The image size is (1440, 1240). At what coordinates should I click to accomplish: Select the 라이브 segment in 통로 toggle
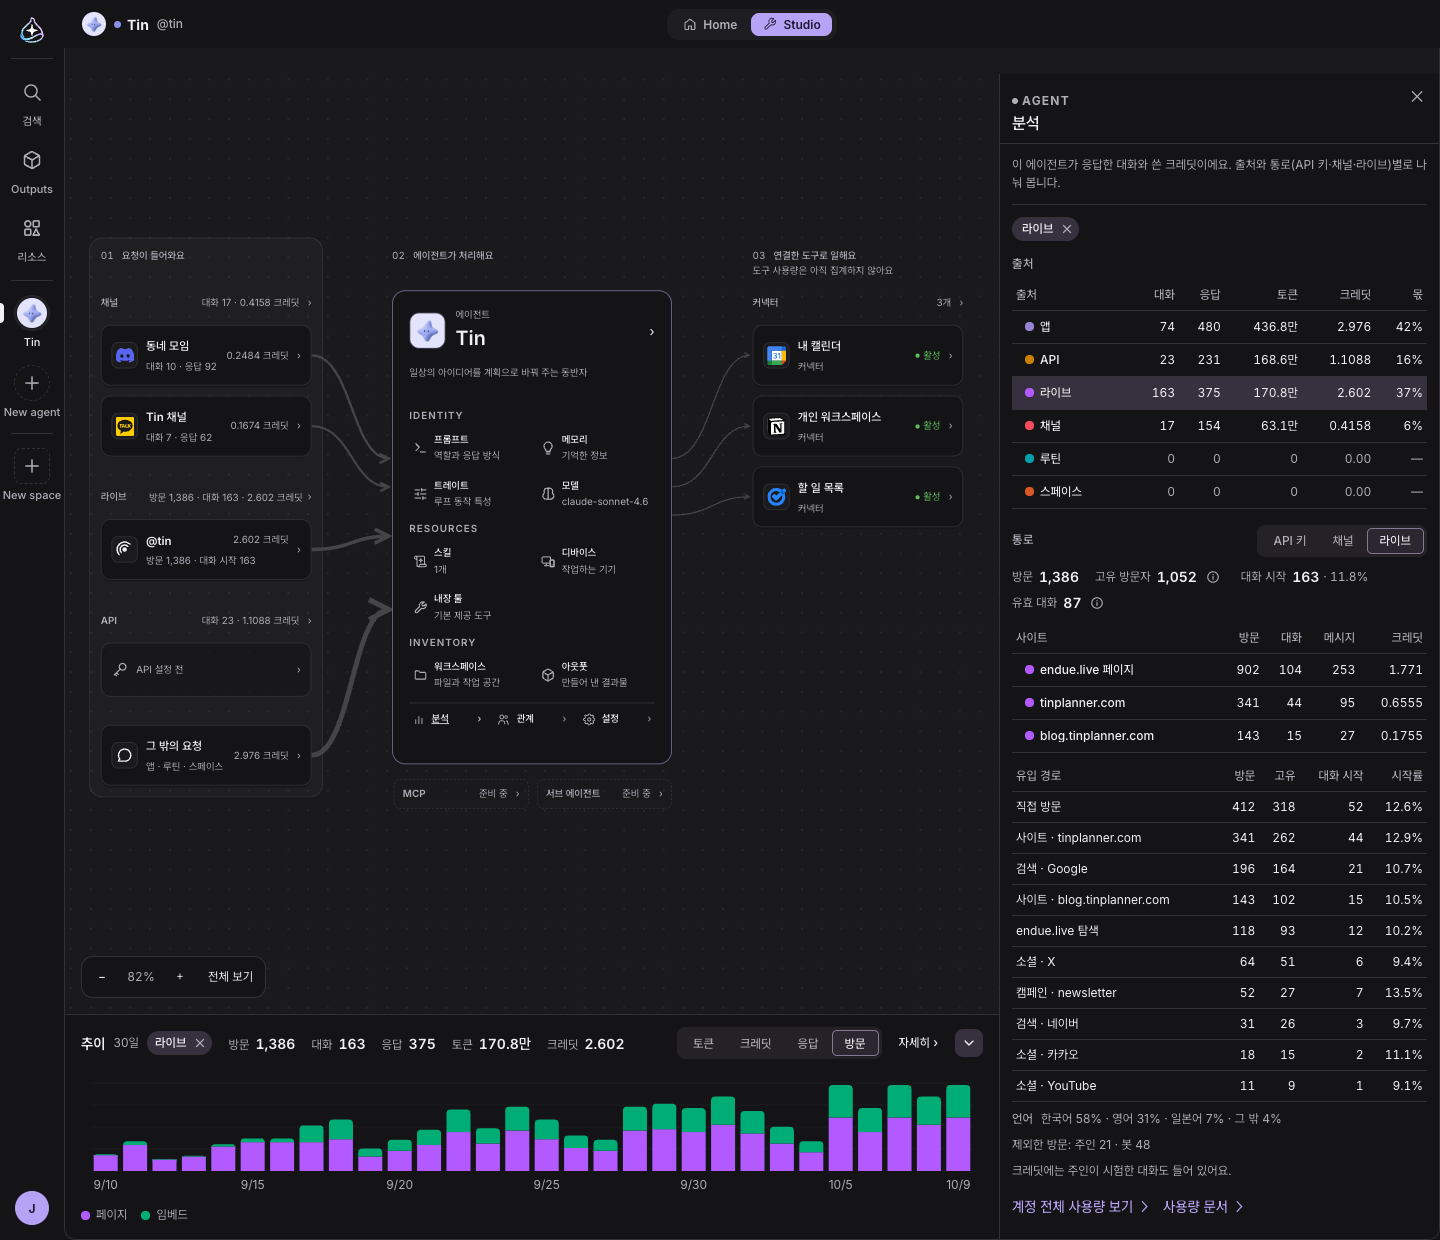[x=1395, y=541]
